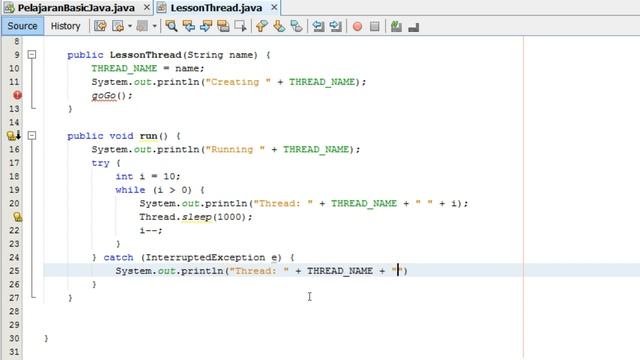Open the Forward history dropdown arrow
The width and height of the screenshot is (640, 360).
coord(154,26)
